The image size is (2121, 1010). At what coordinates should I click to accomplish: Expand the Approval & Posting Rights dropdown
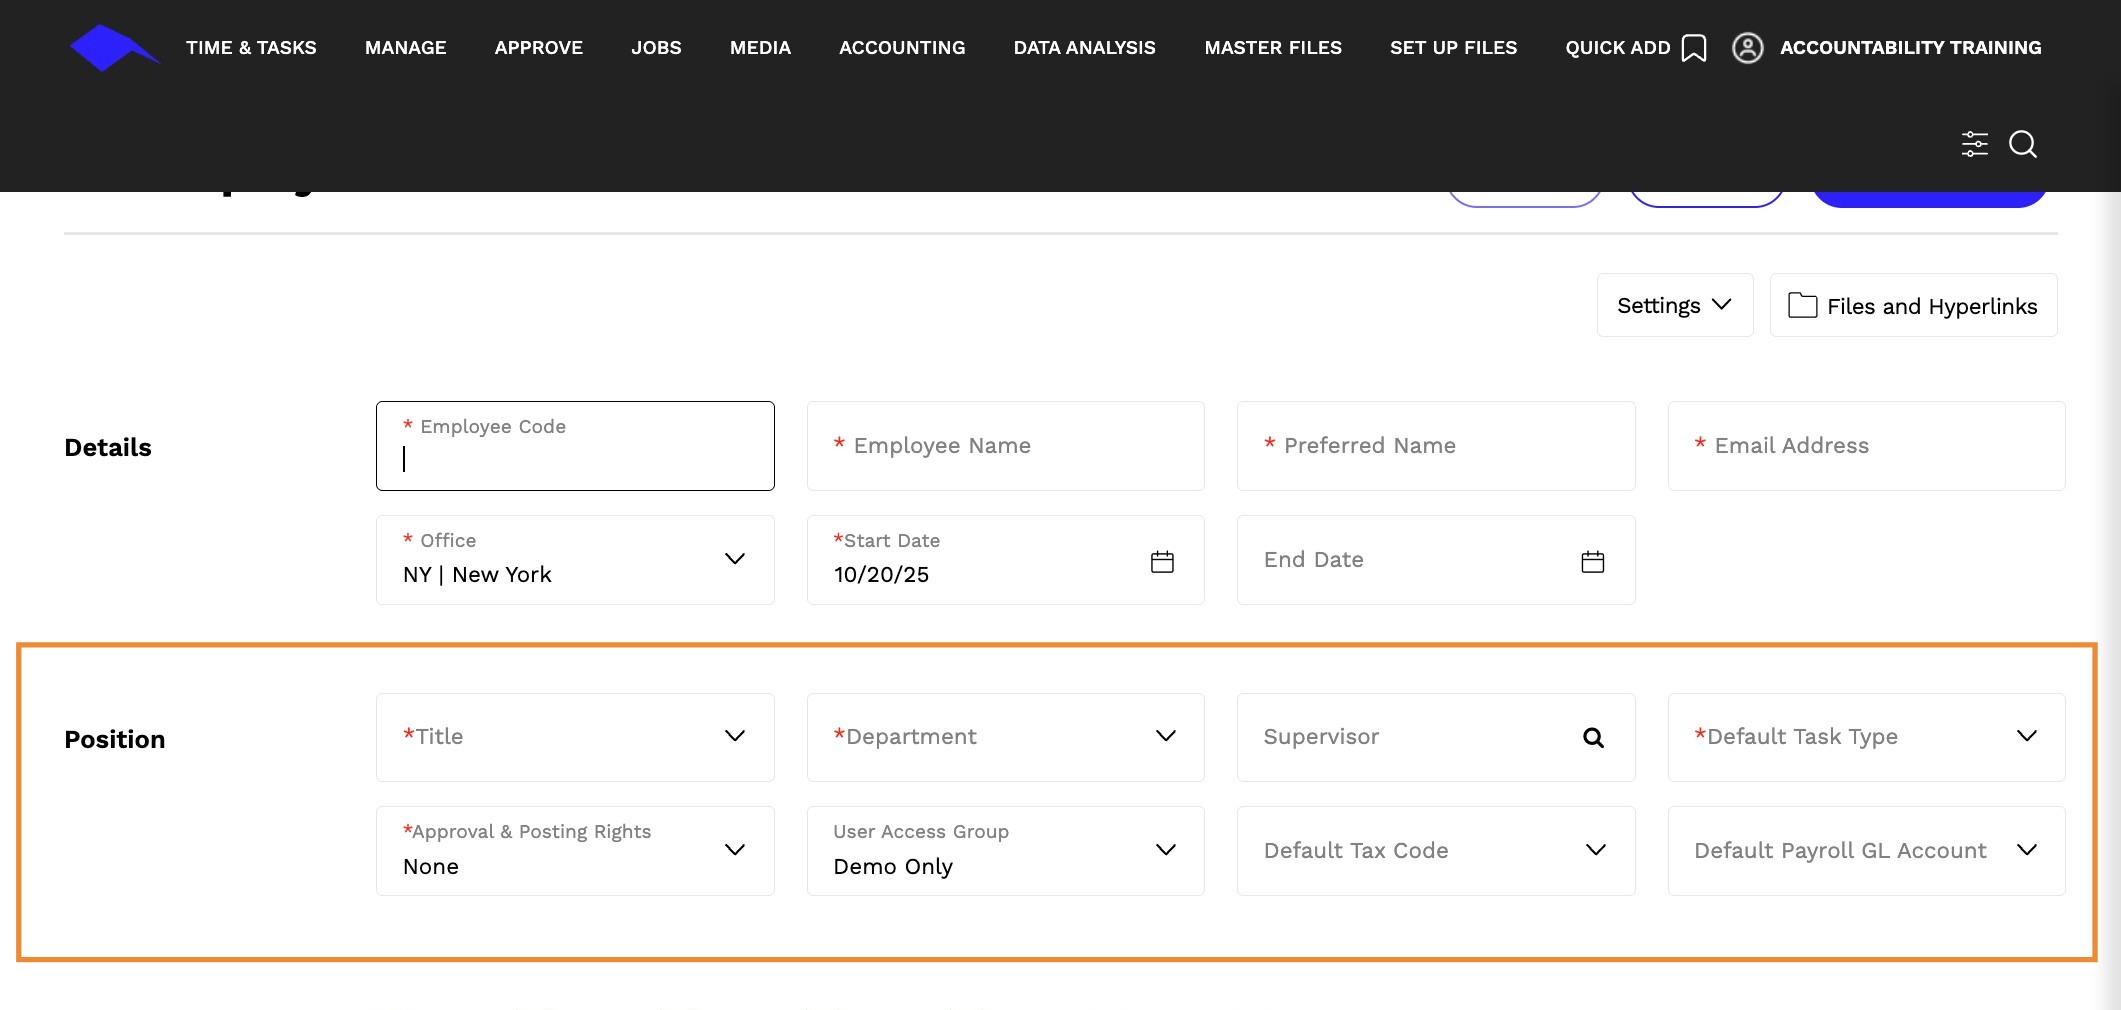click(x=575, y=851)
